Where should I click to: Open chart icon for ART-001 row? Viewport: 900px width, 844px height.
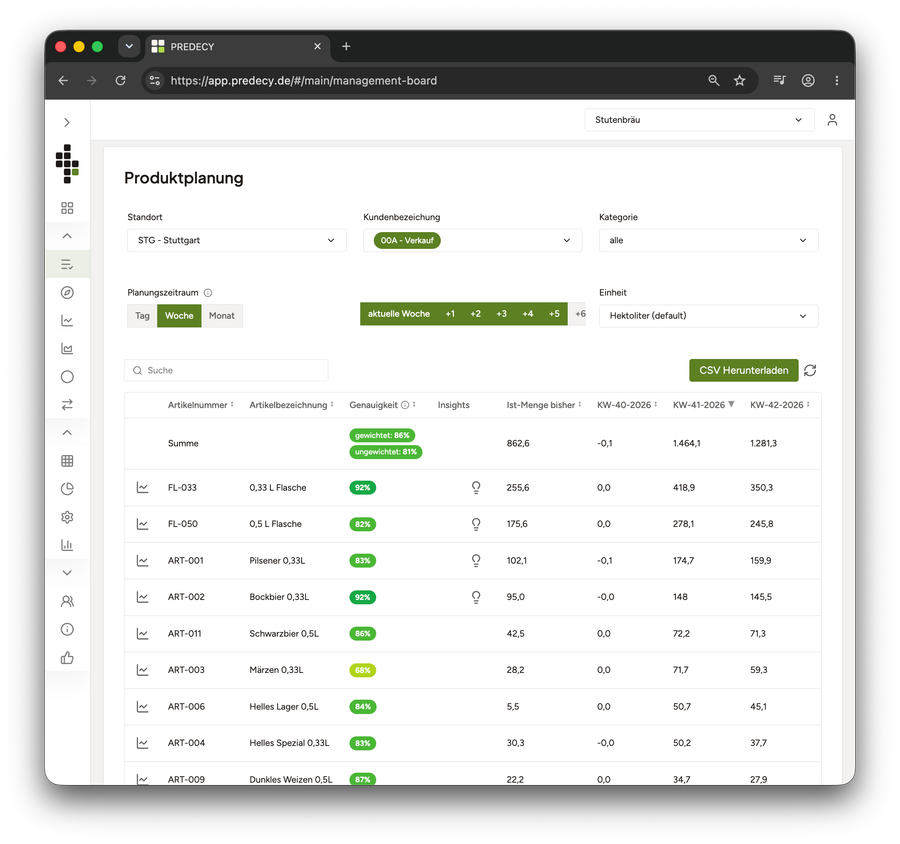pos(142,560)
